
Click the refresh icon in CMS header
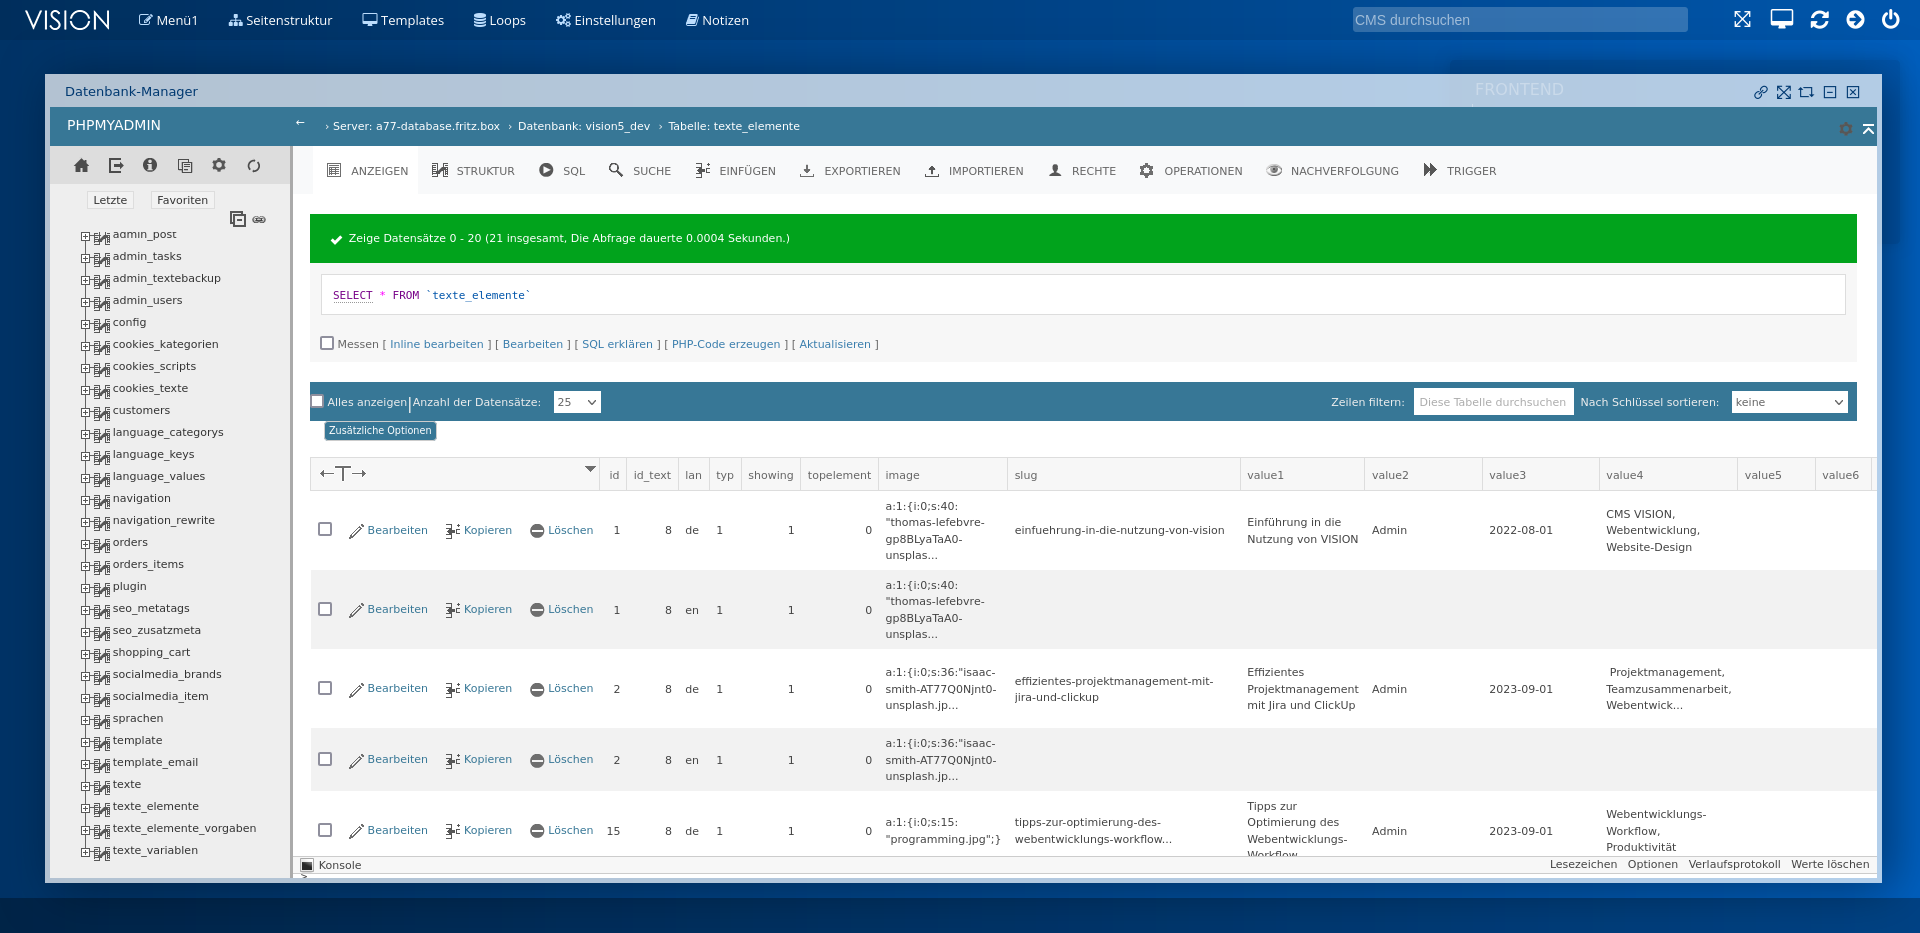coord(1819,20)
